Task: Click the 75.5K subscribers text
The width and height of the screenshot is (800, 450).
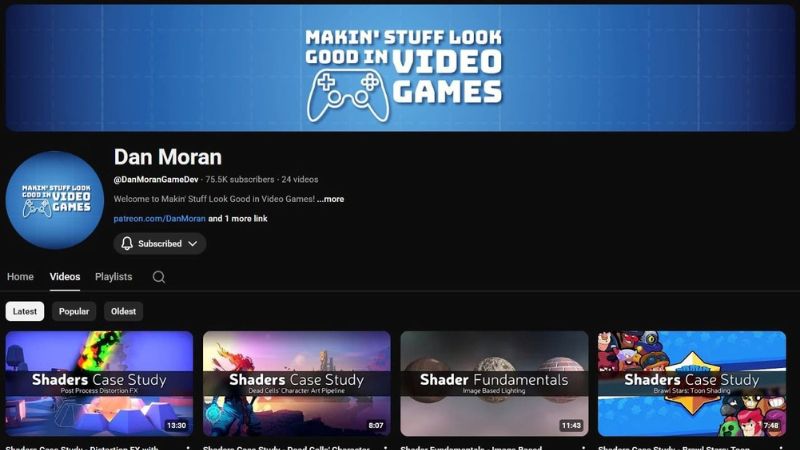Action: point(240,180)
